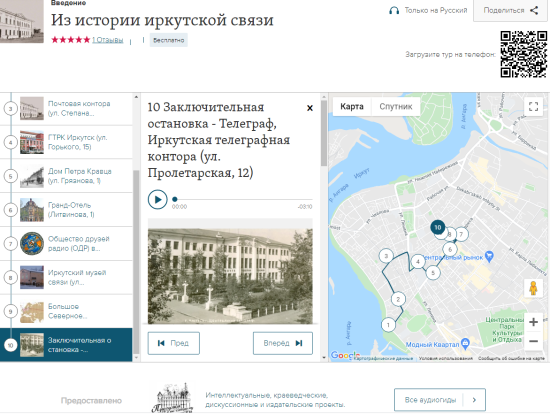Toggle fullscreen map view
550x414 pixels.
click(533, 106)
